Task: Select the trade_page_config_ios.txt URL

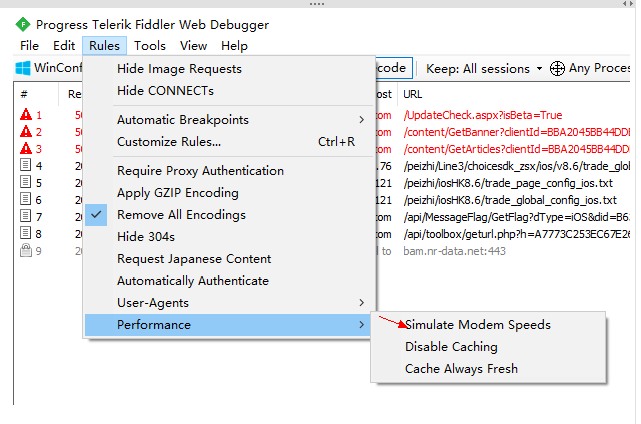Action: point(508,183)
